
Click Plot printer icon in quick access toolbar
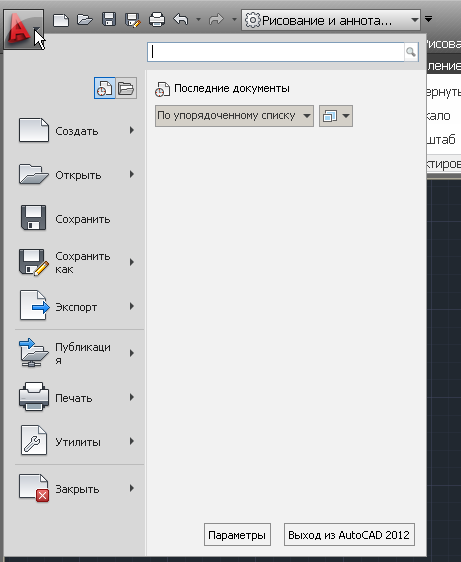click(x=157, y=19)
